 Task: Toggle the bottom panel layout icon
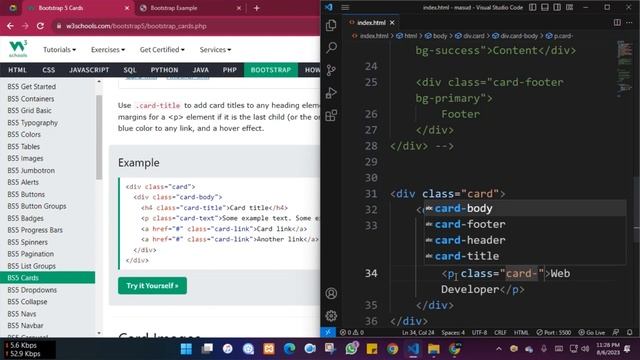coord(545,7)
